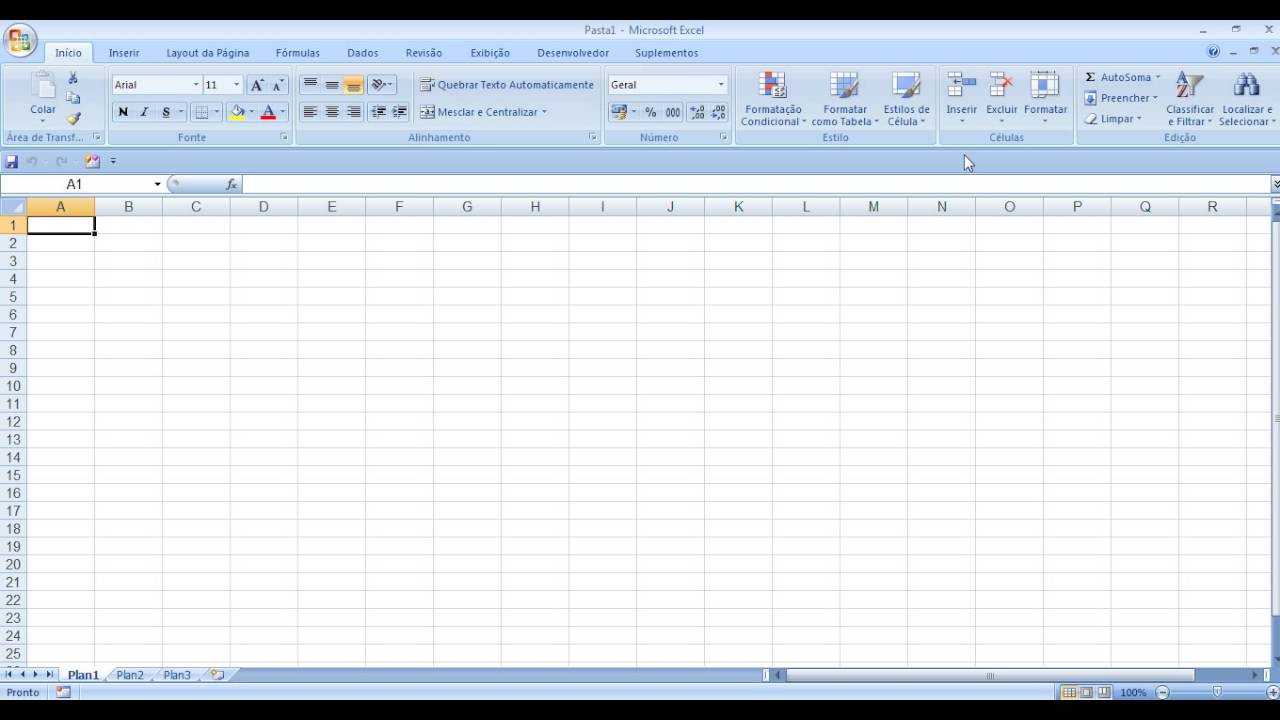Image resolution: width=1280 pixels, height=720 pixels.
Task: Click the Excluir cells icon
Action: [x=1001, y=85]
